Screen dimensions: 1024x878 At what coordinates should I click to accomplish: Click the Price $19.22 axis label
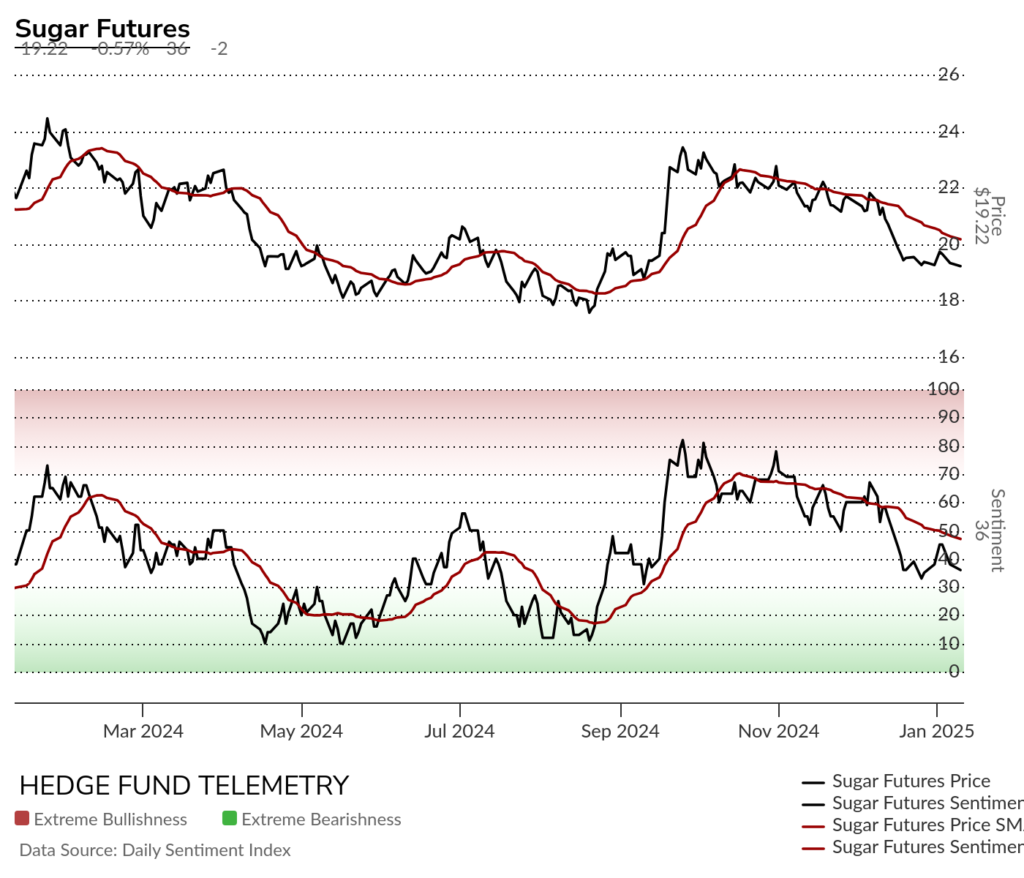click(989, 216)
